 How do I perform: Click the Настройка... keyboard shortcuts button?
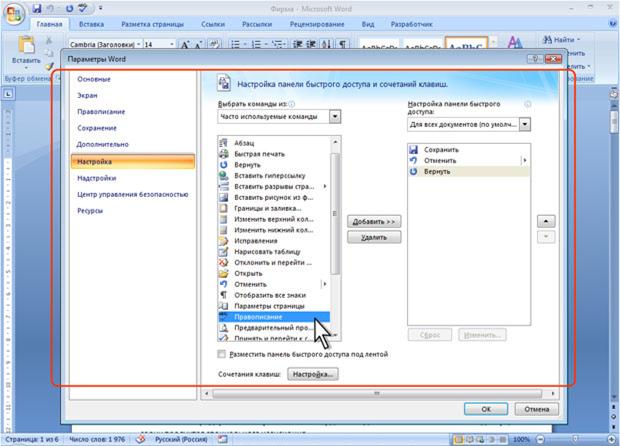pos(313,374)
